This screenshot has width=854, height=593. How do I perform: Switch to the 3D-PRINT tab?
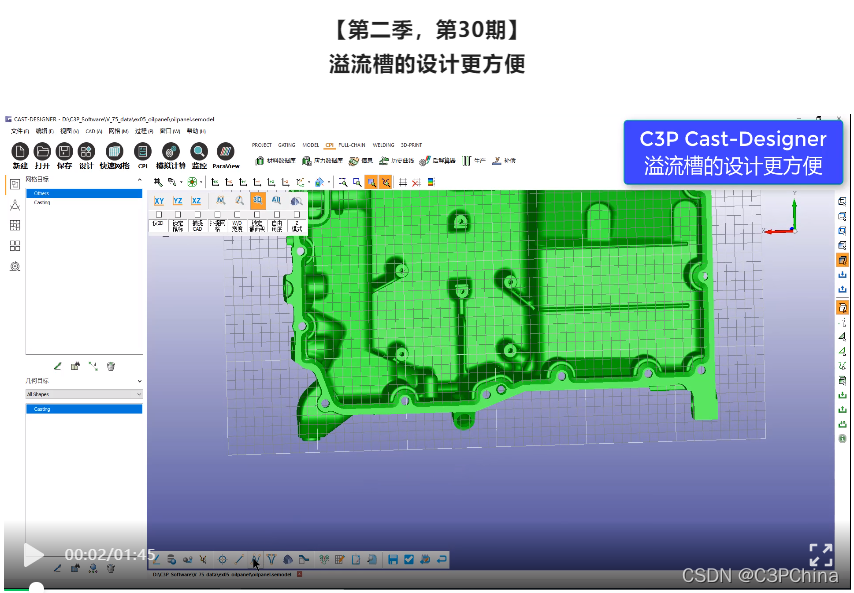(411, 145)
